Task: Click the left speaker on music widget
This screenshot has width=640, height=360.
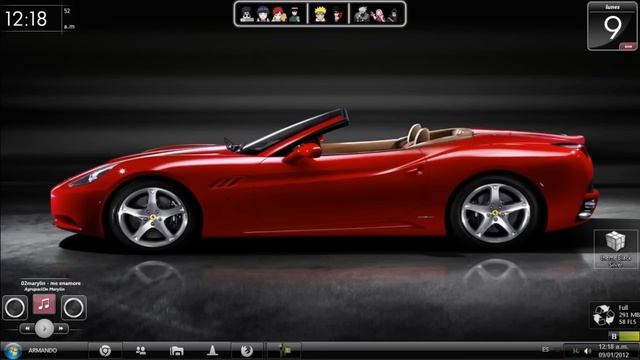Action: 15,307
